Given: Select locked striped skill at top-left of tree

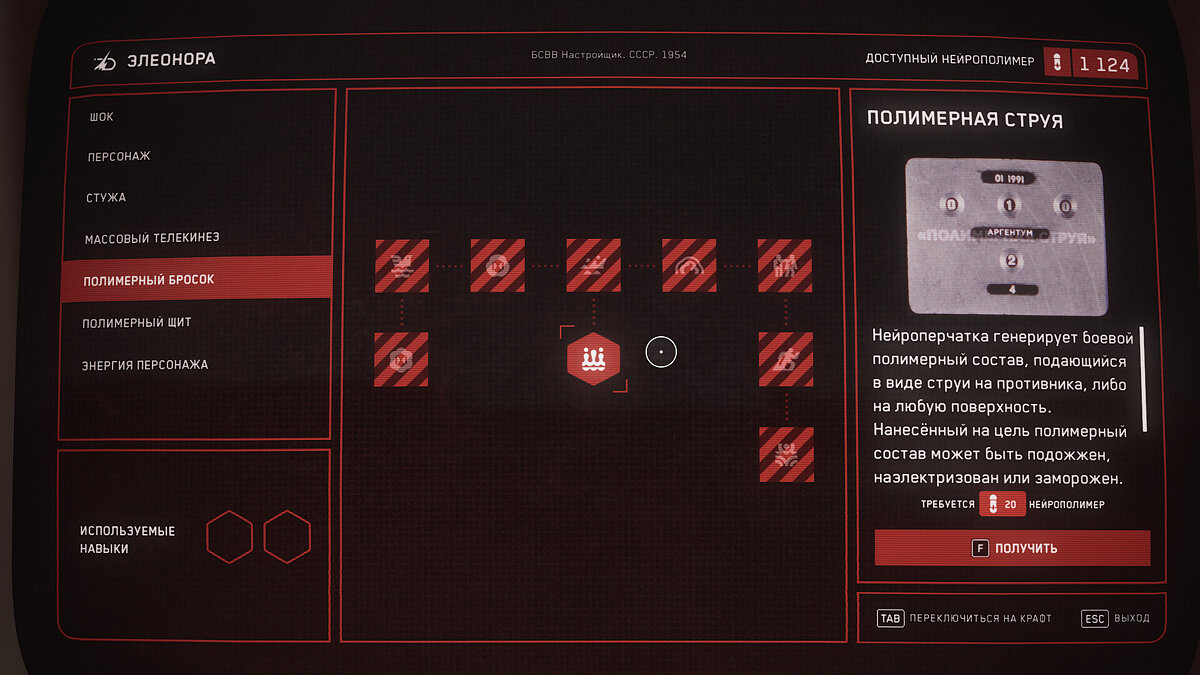Looking at the screenshot, I should coord(402,265).
